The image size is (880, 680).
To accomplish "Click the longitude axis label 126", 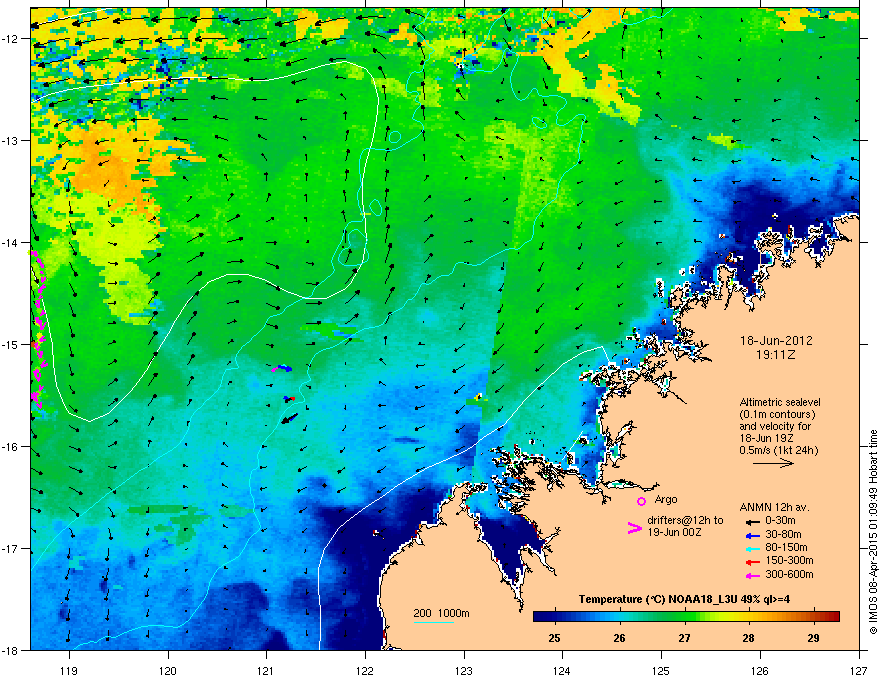I will (760, 670).
